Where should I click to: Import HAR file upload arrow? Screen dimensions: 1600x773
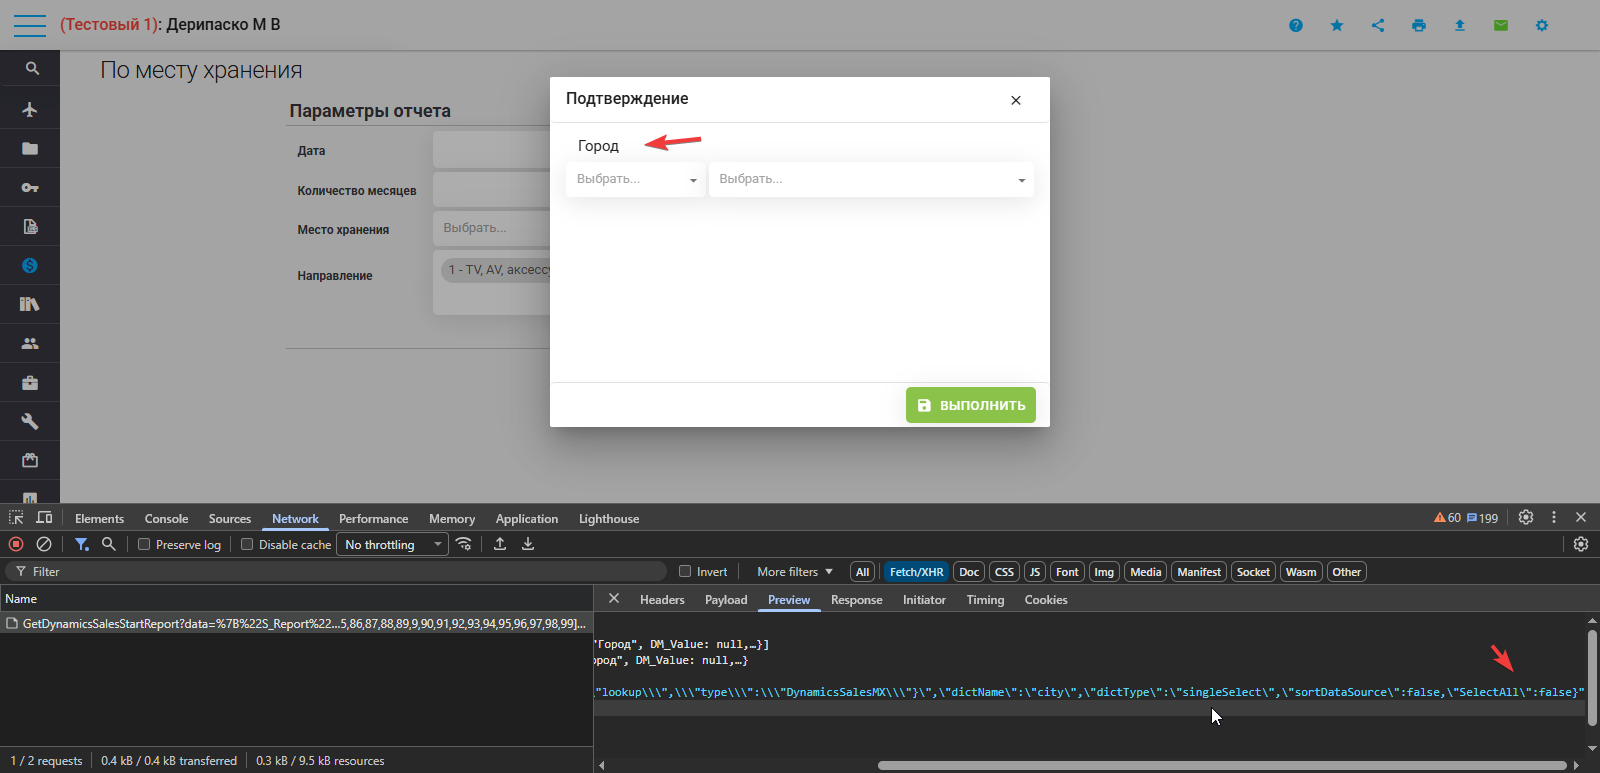pyautogui.click(x=500, y=544)
